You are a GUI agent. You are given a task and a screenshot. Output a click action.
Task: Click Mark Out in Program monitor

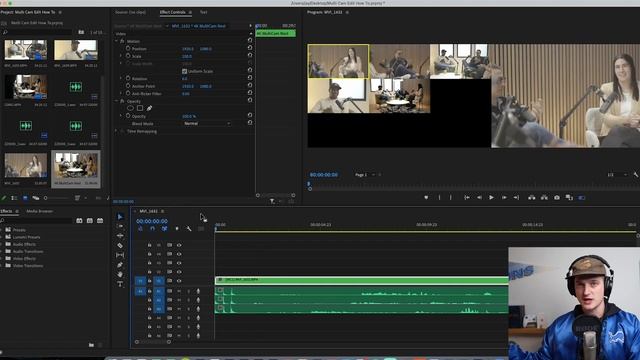[x=451, y=198]
